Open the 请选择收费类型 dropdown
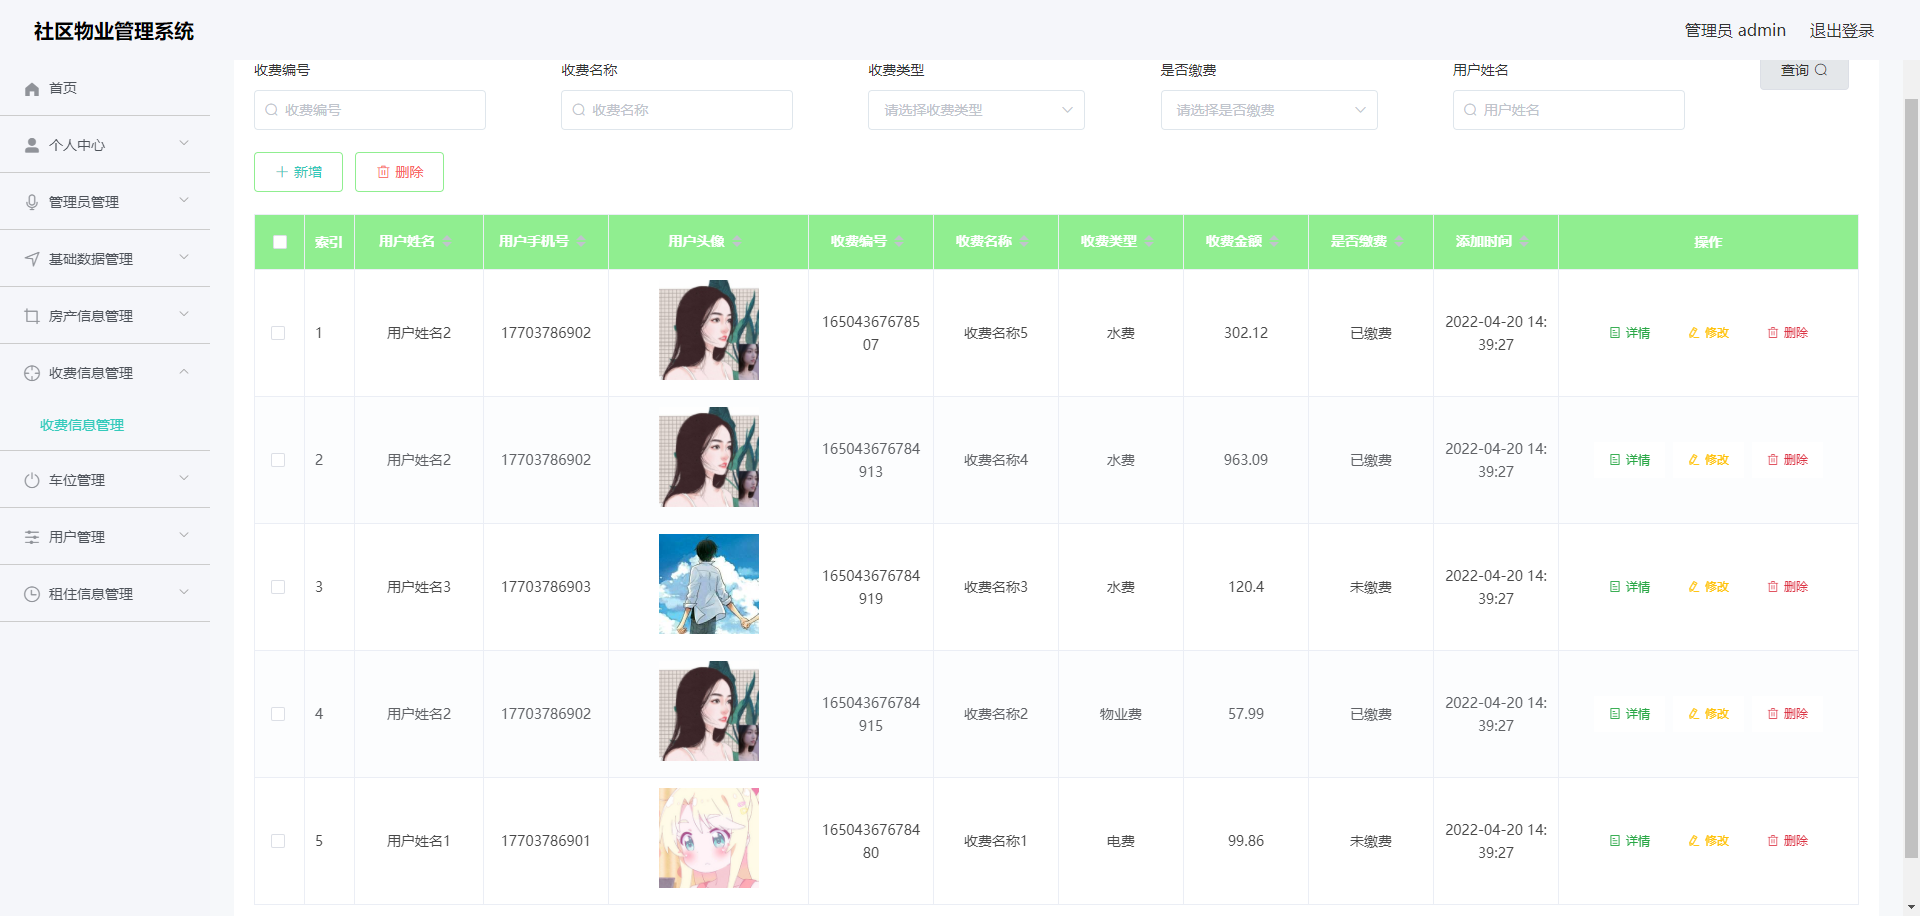 coord(976,110)
